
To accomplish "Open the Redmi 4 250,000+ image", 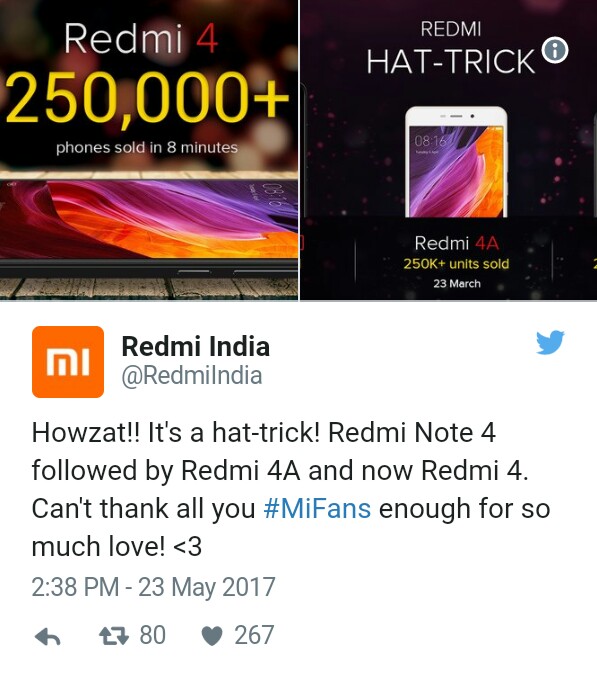I will click(149, 150).
